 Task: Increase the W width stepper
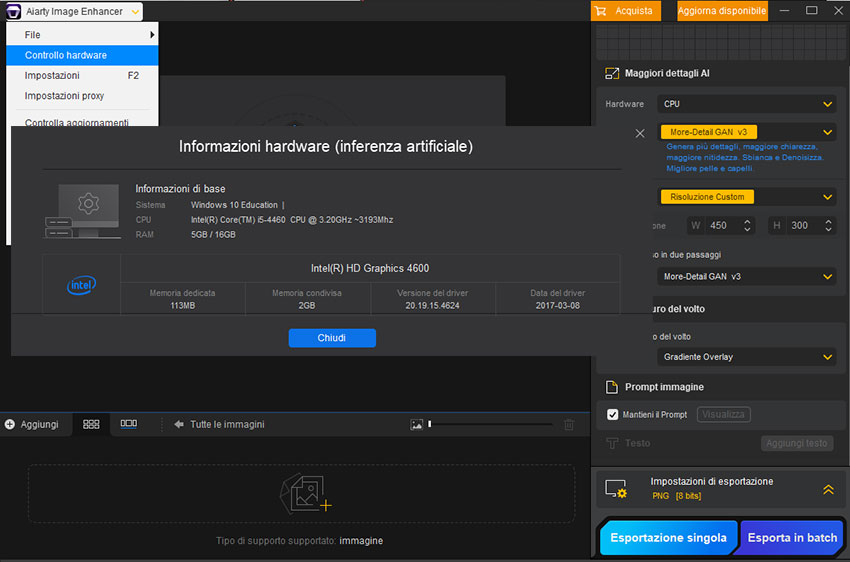point(747,221)
